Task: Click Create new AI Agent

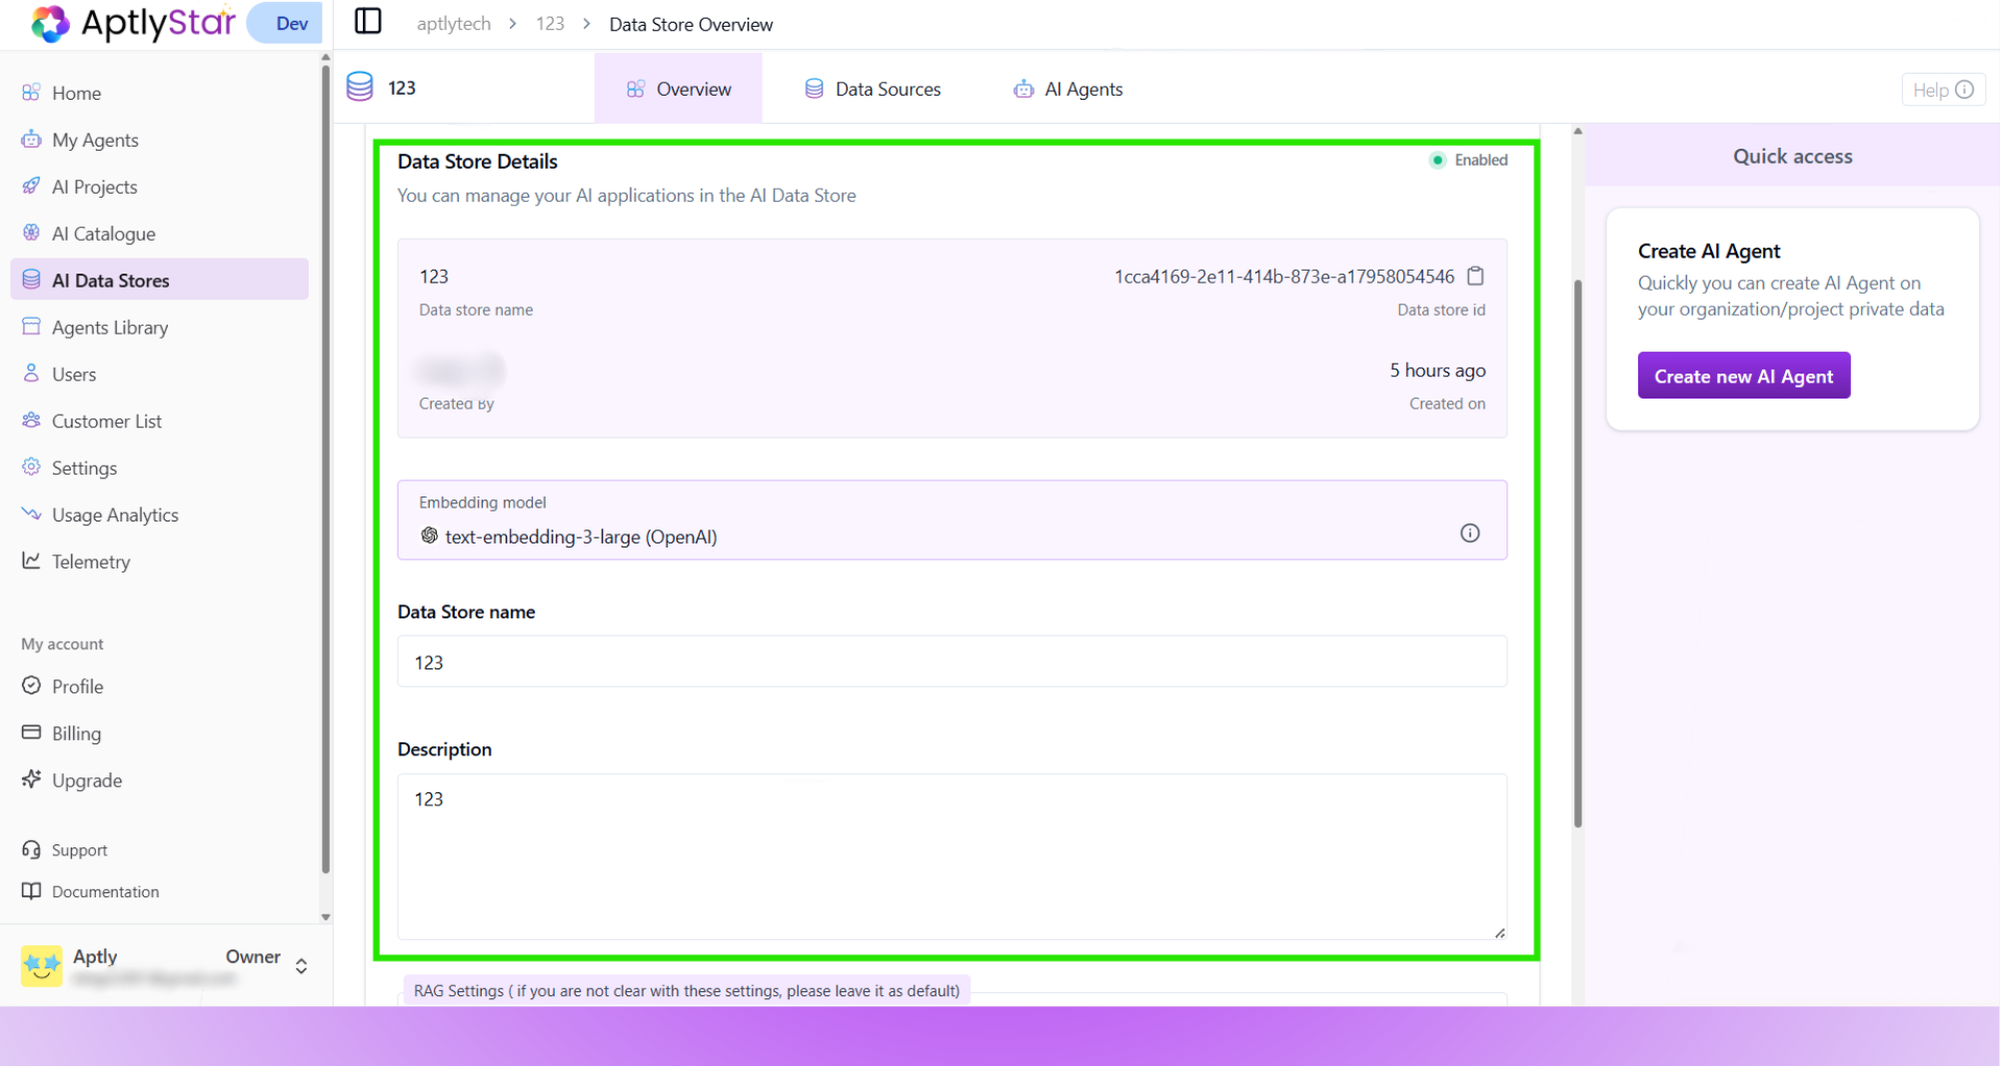Action: [1743, 375]
